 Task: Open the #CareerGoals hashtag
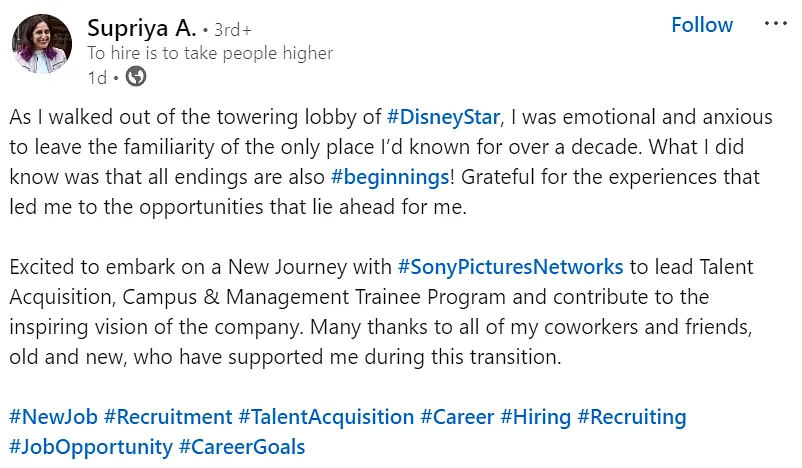pos(242,447)
